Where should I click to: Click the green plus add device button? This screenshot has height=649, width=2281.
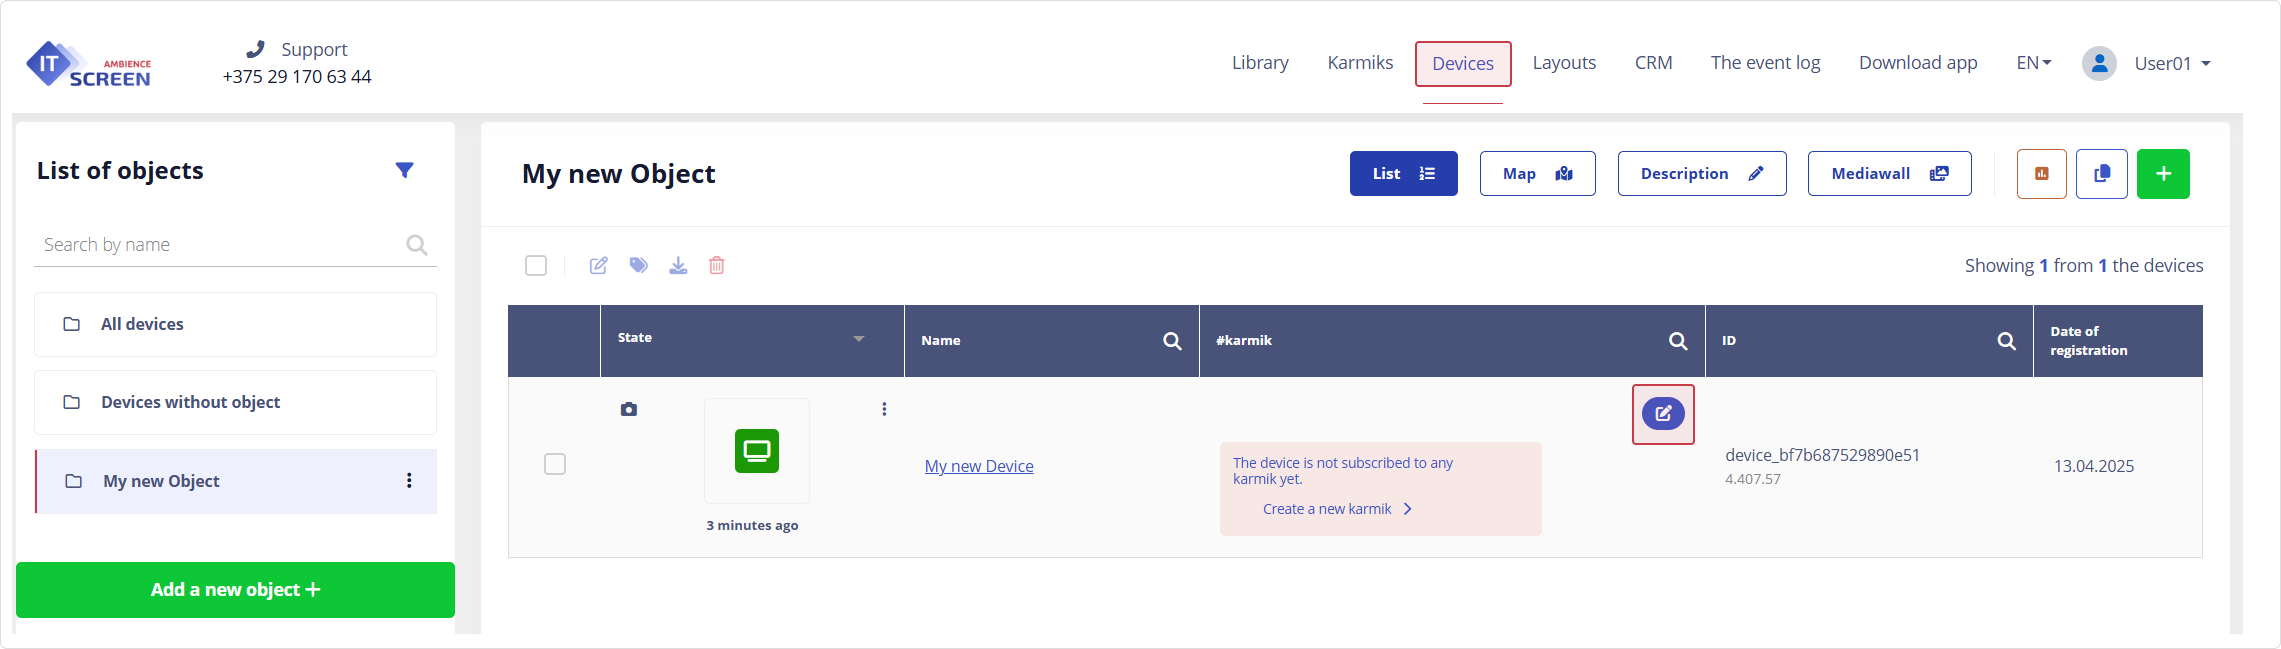[2162, 174]
